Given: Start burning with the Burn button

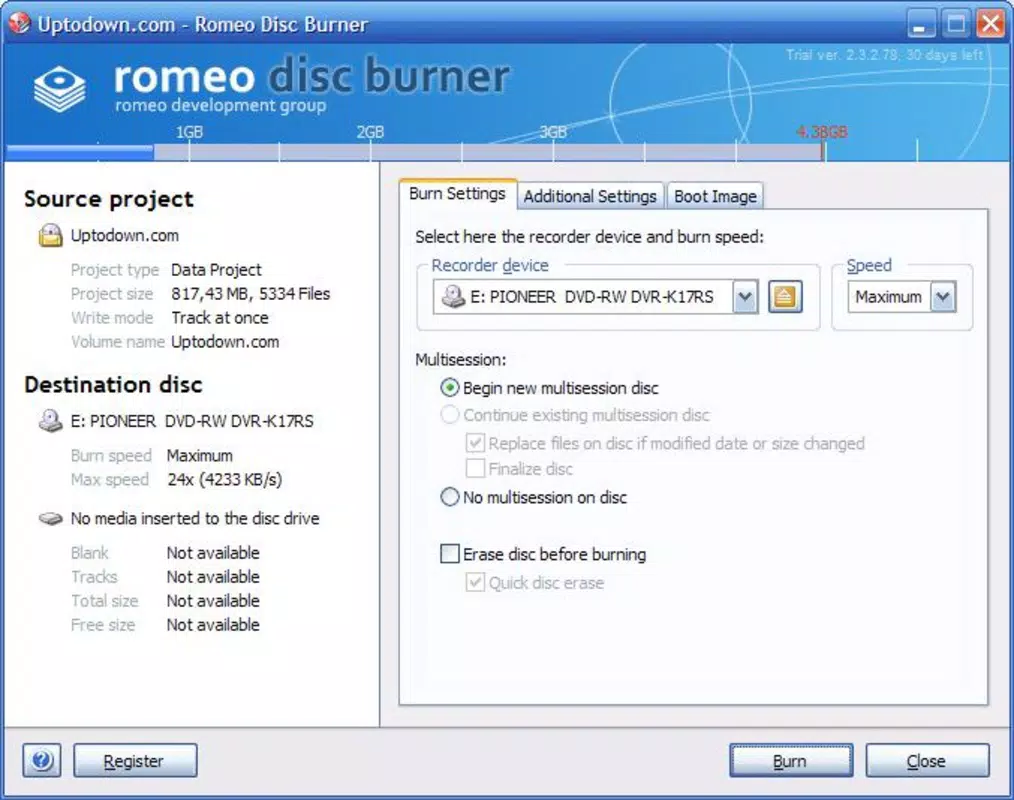Looking at the screenshot, I should [790, 761].
